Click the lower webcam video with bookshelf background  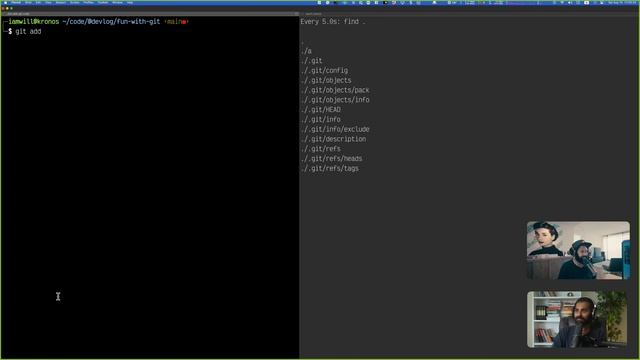click(577, 319)
